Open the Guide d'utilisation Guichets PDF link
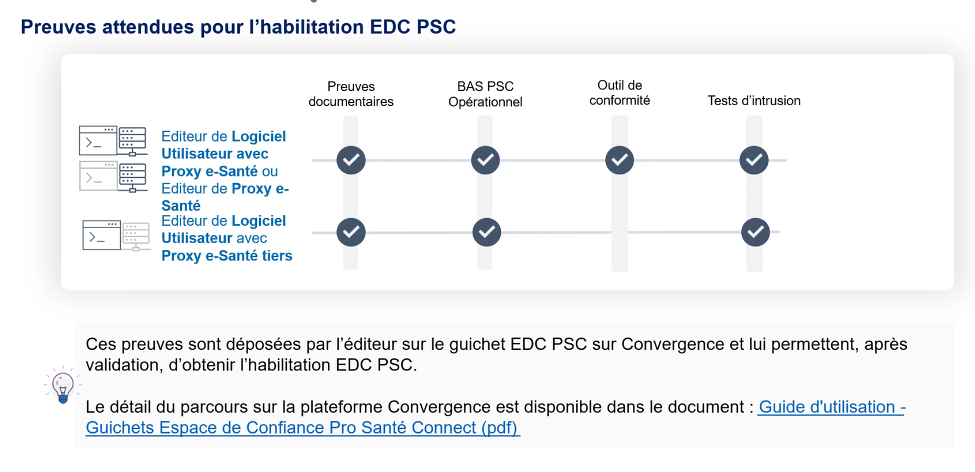Image resolution: width=975 pixels, height=472 pixels. click(495, 418)
